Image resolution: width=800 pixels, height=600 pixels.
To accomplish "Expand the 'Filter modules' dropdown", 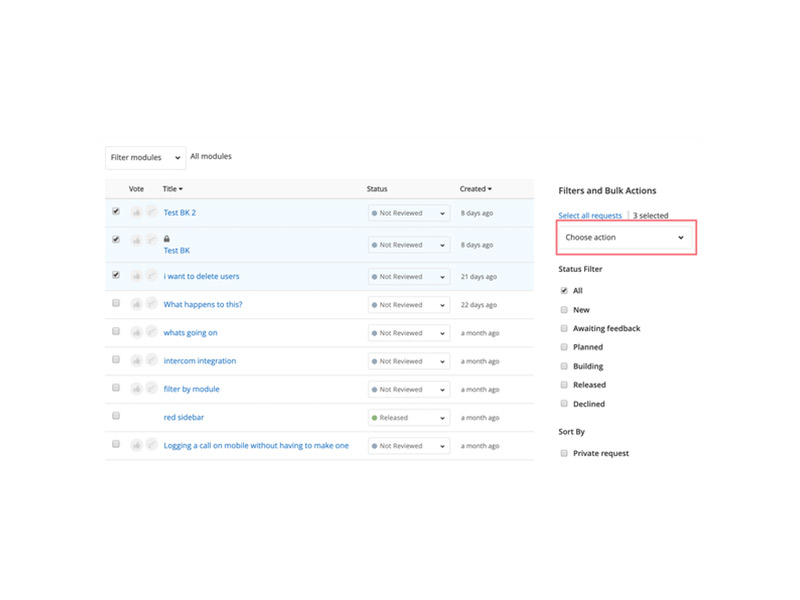I will click(145, 158).
